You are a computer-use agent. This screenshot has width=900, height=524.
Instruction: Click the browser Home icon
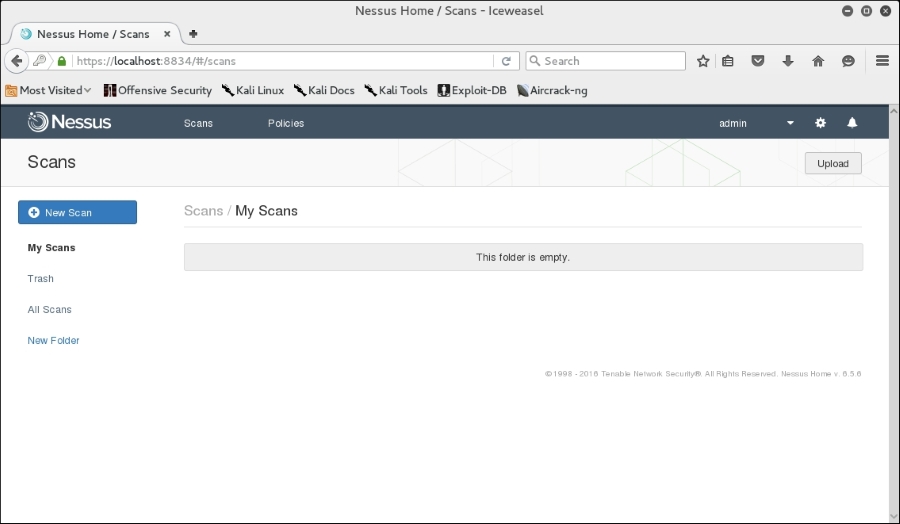pyautogui.click(x=818, y=61)
